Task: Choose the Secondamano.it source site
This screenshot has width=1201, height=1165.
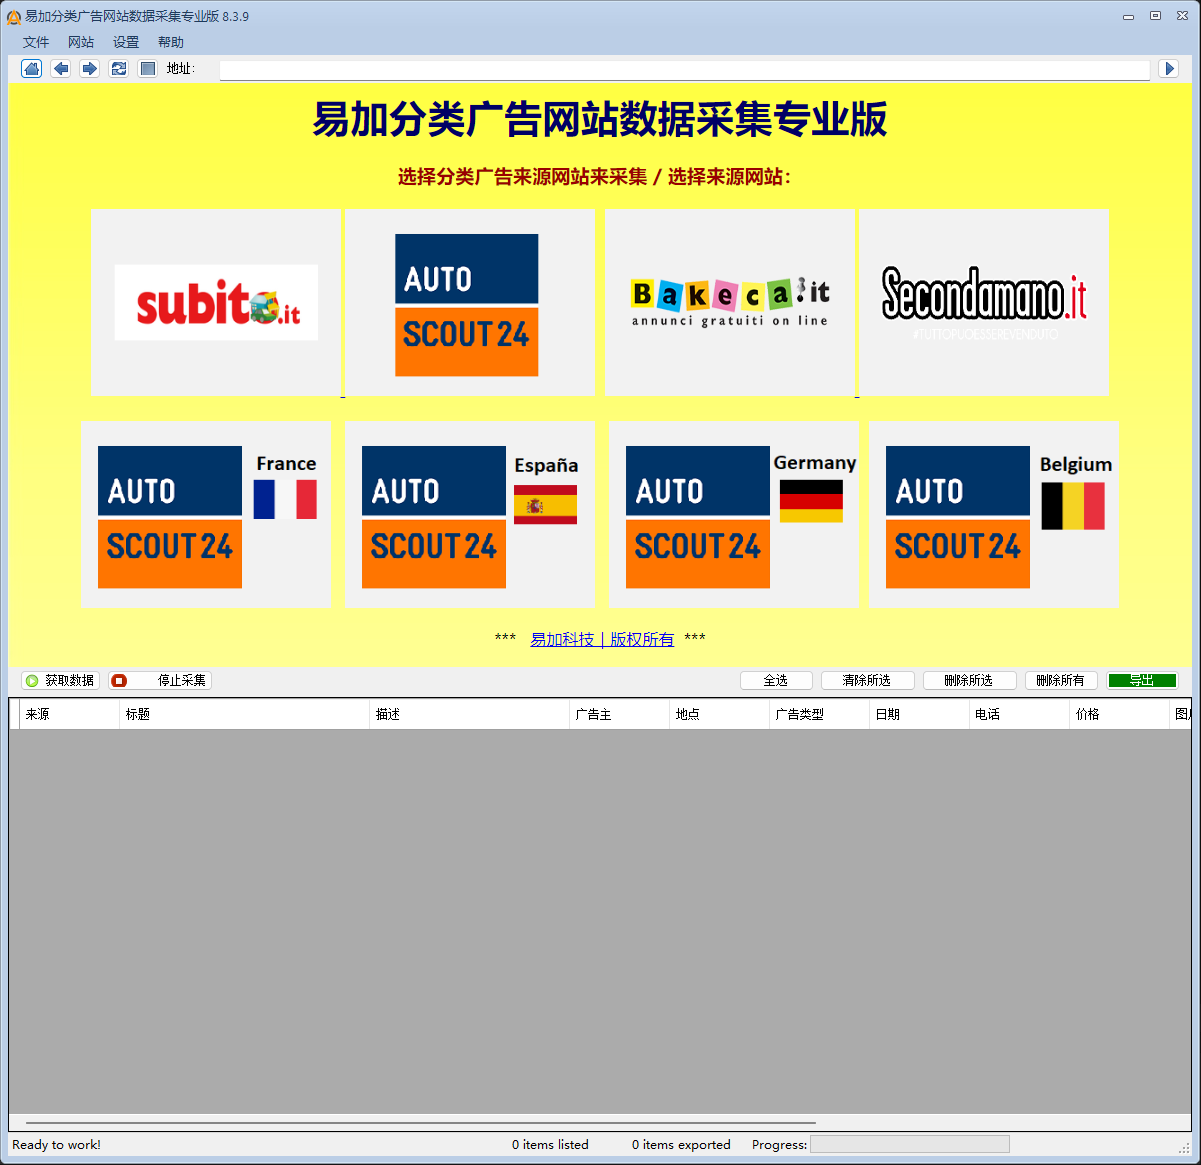Action: click(x=984, y=303)
